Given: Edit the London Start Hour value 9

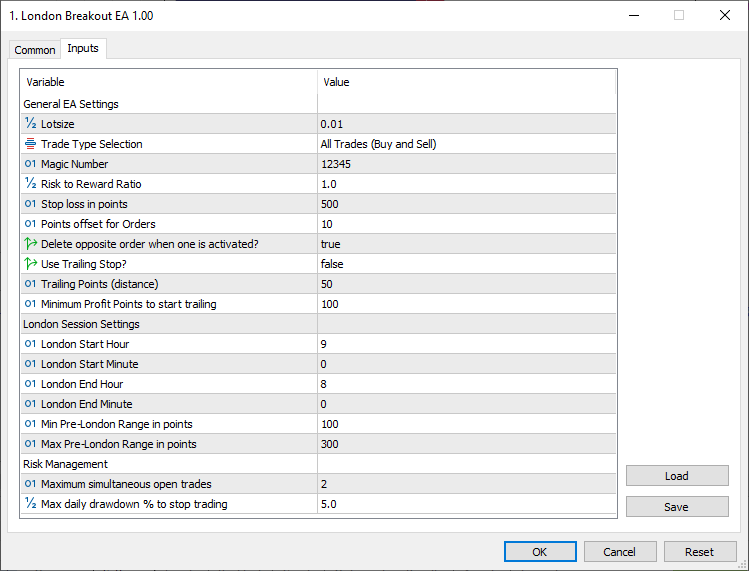Looking at the screenshot, I should [467, 344].
